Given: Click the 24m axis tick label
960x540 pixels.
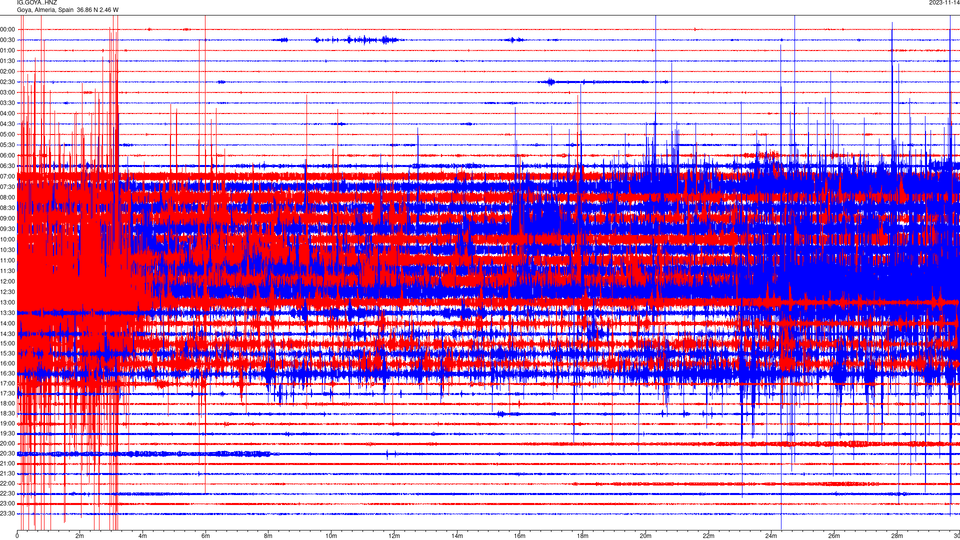Looking at the screenshot, I should pyautogui.click(x=771, y=536).
